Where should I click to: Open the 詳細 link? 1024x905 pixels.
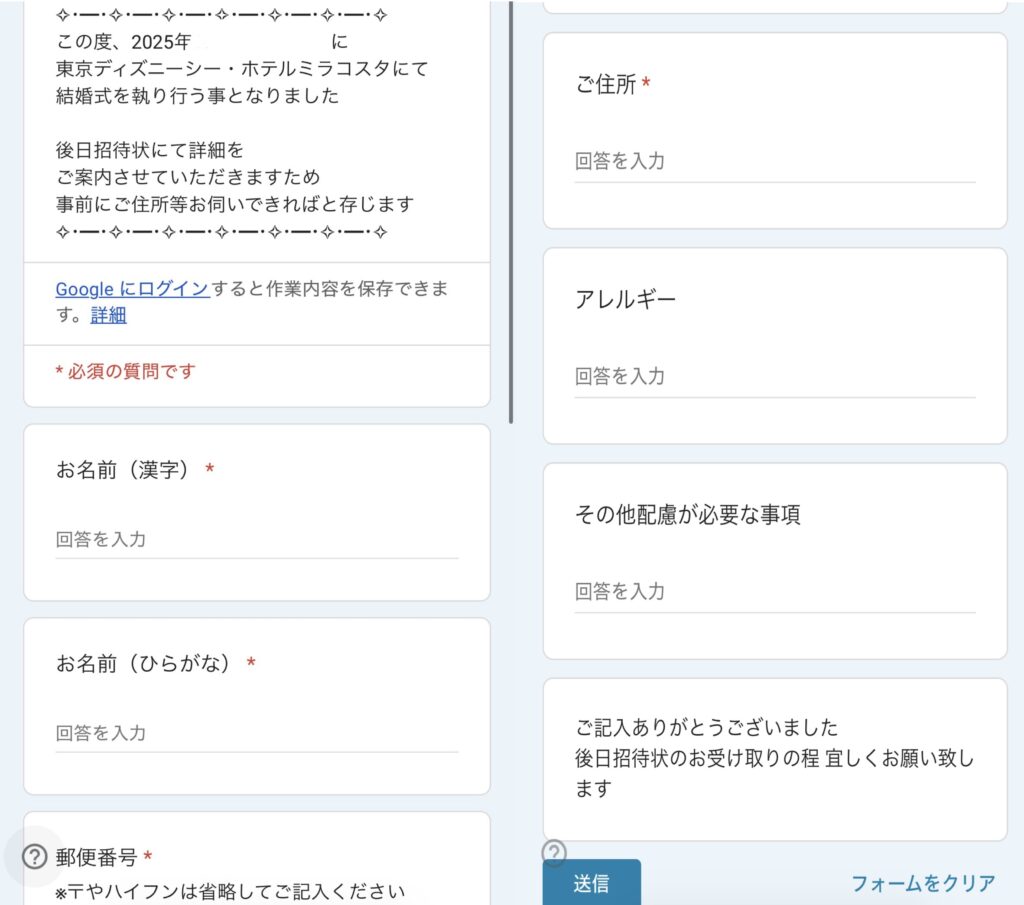pos(108,315)
